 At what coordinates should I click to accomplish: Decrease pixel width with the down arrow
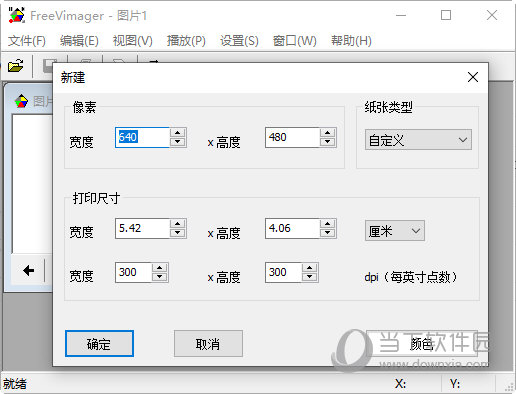(x=178, y=142)
